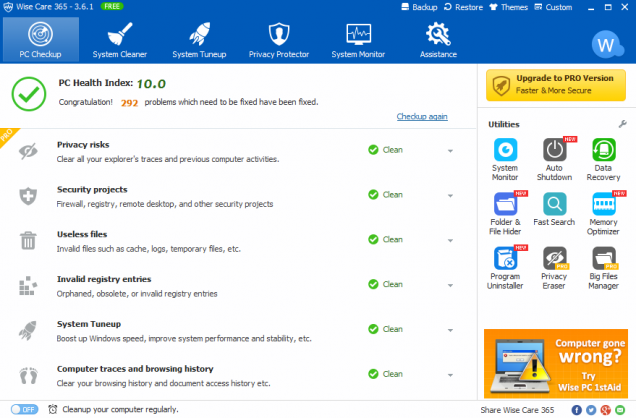Click the Utilities section heading
The height and width of the screenshot is (418, 636).
coord(504,124)
